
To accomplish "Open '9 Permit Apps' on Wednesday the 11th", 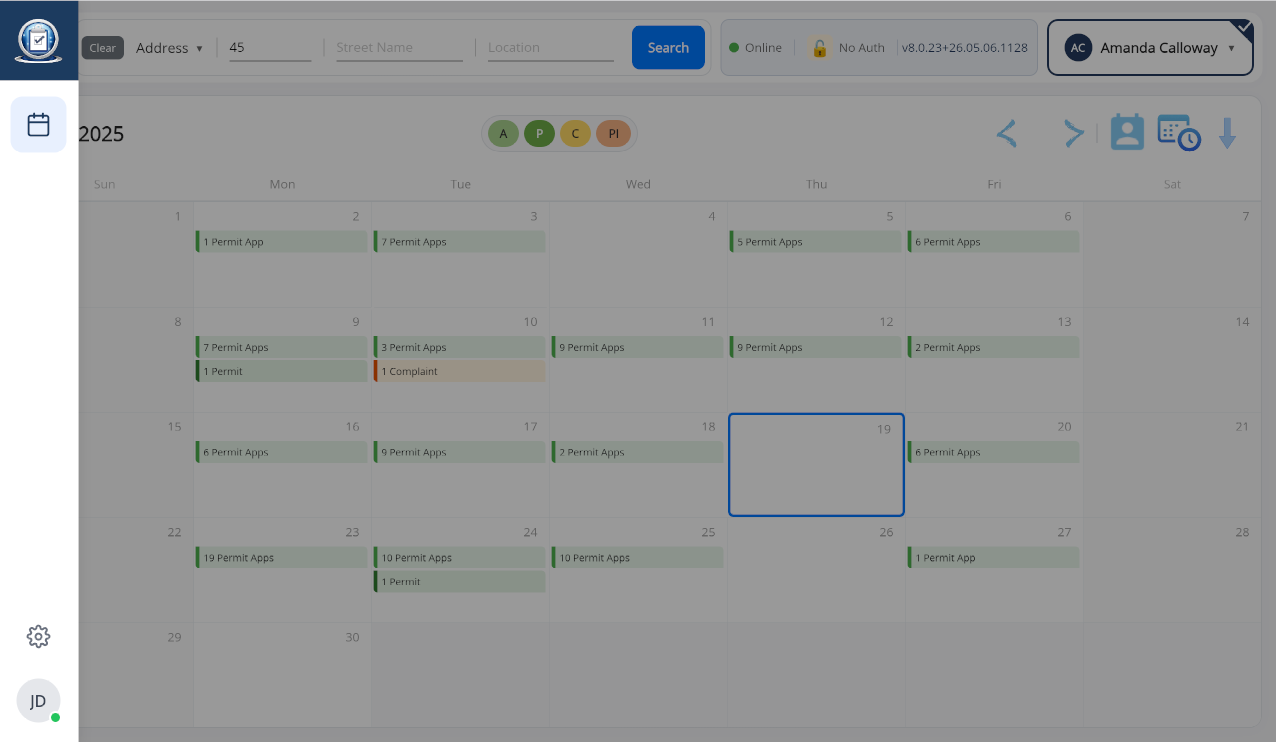I will click(637, 347).
